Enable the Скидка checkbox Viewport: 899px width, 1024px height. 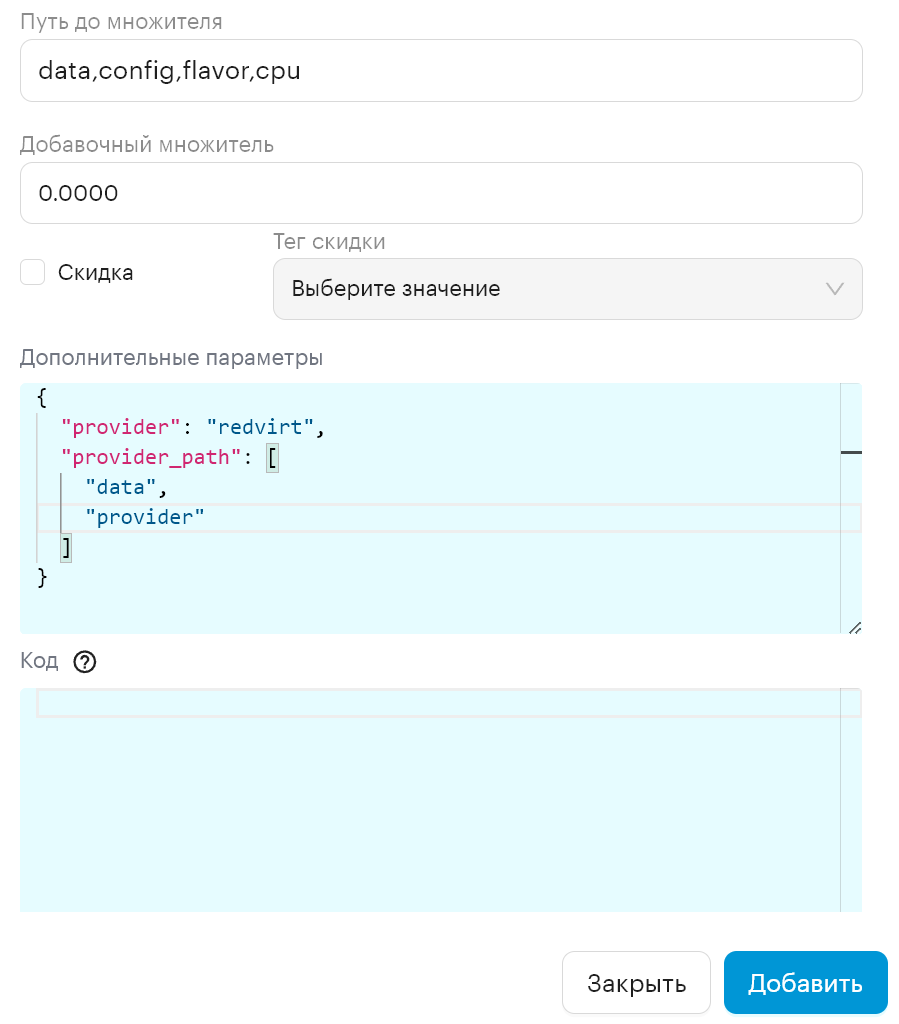click(33, 272)
